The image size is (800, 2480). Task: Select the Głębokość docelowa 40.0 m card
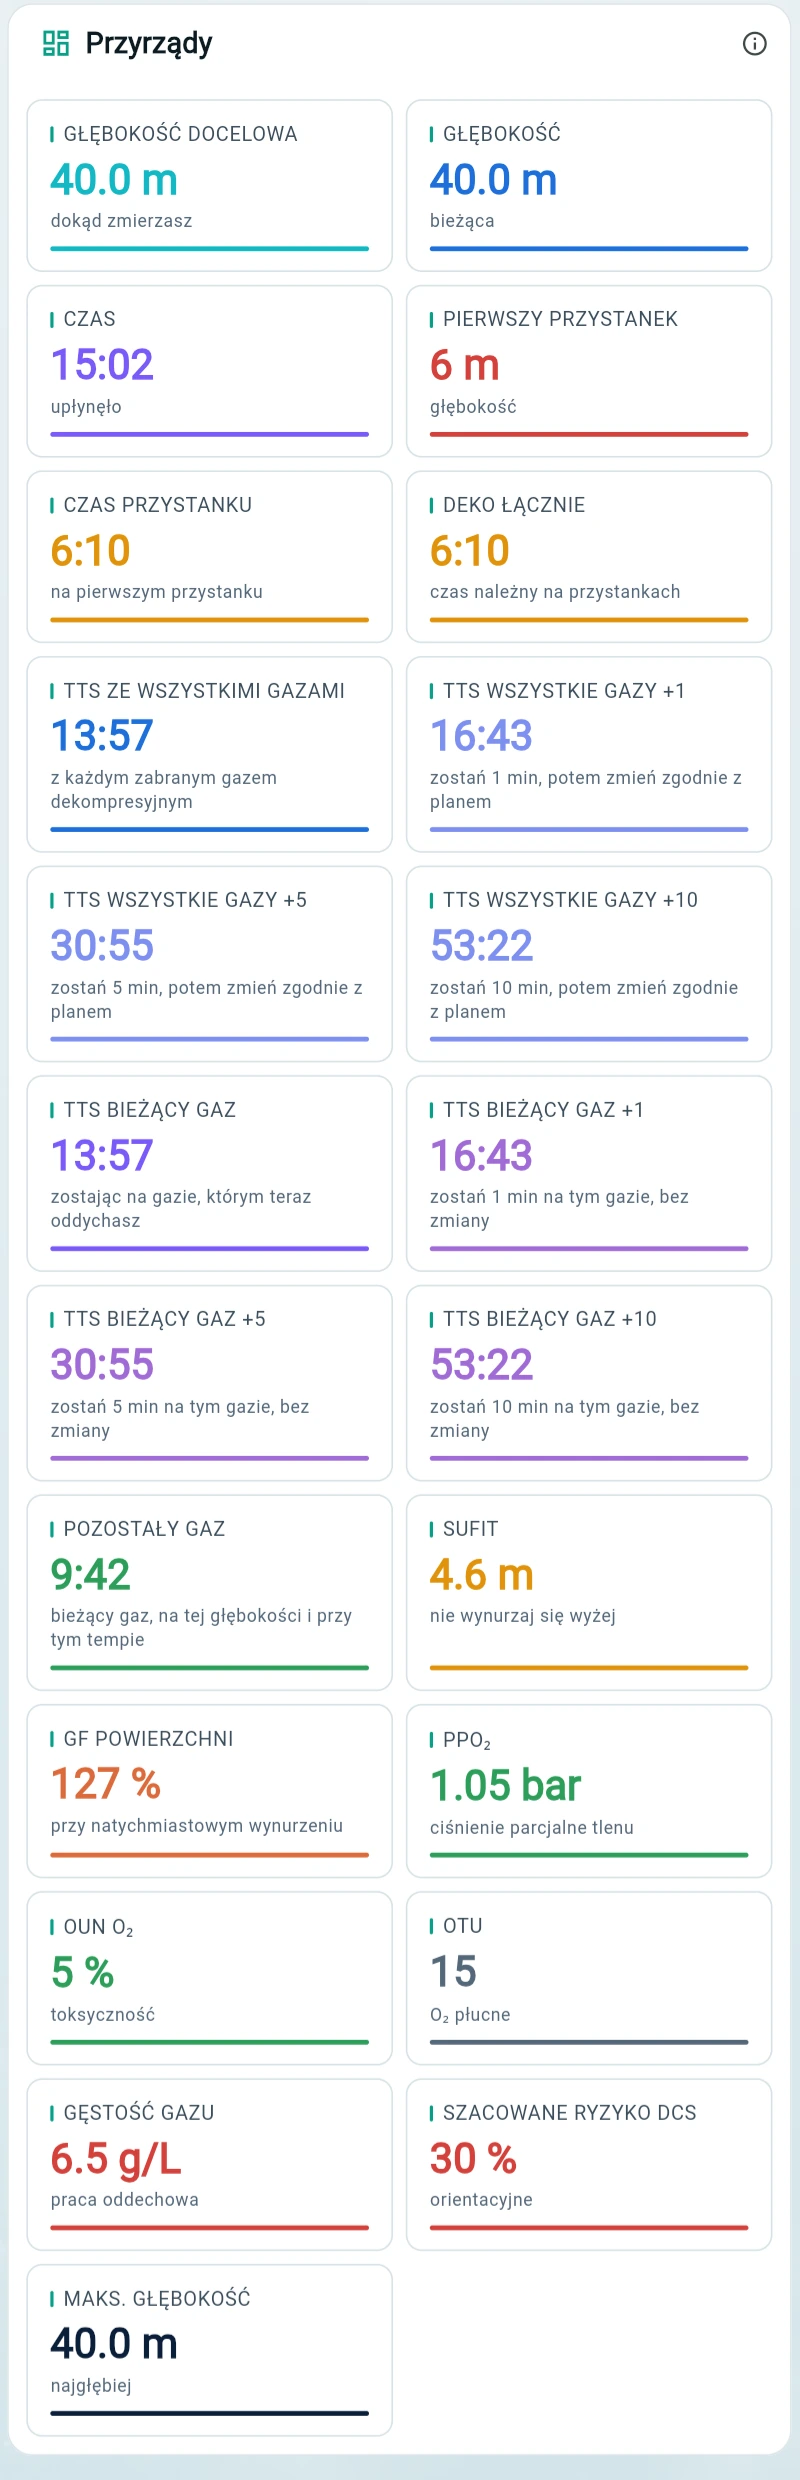210,185
